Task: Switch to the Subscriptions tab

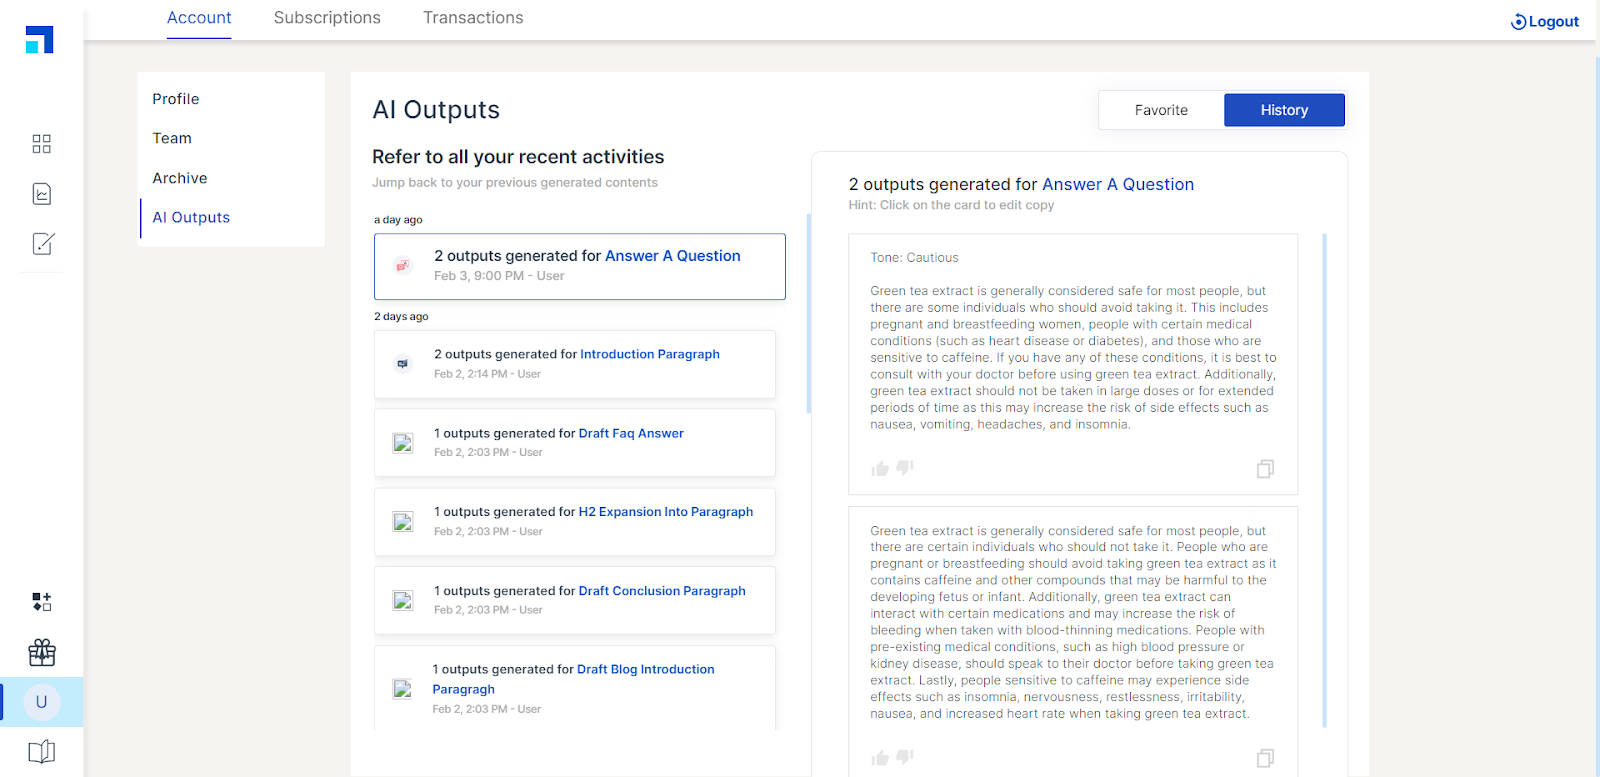Action: [x=327, y=18]
